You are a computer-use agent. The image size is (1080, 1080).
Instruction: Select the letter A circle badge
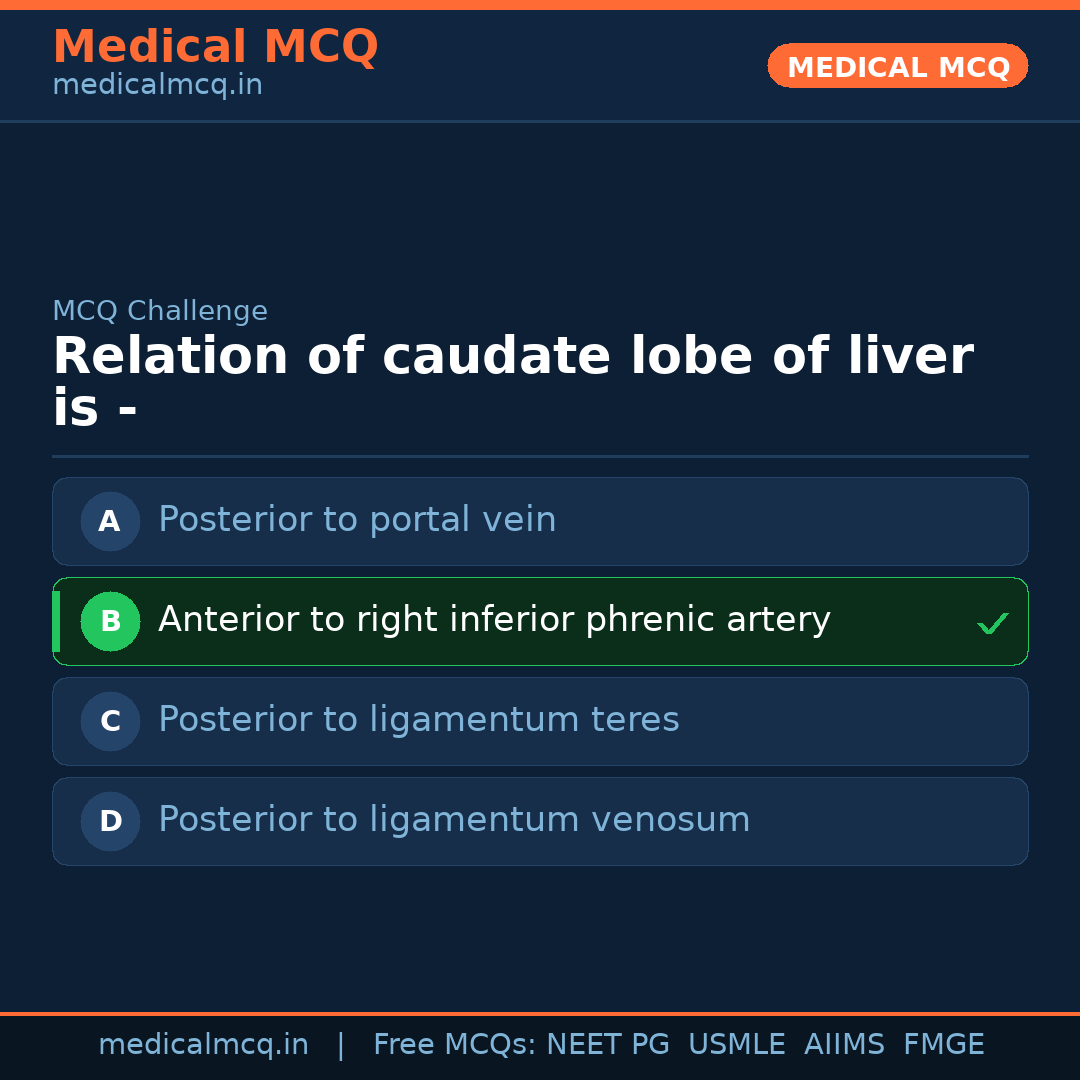point(110,521)
